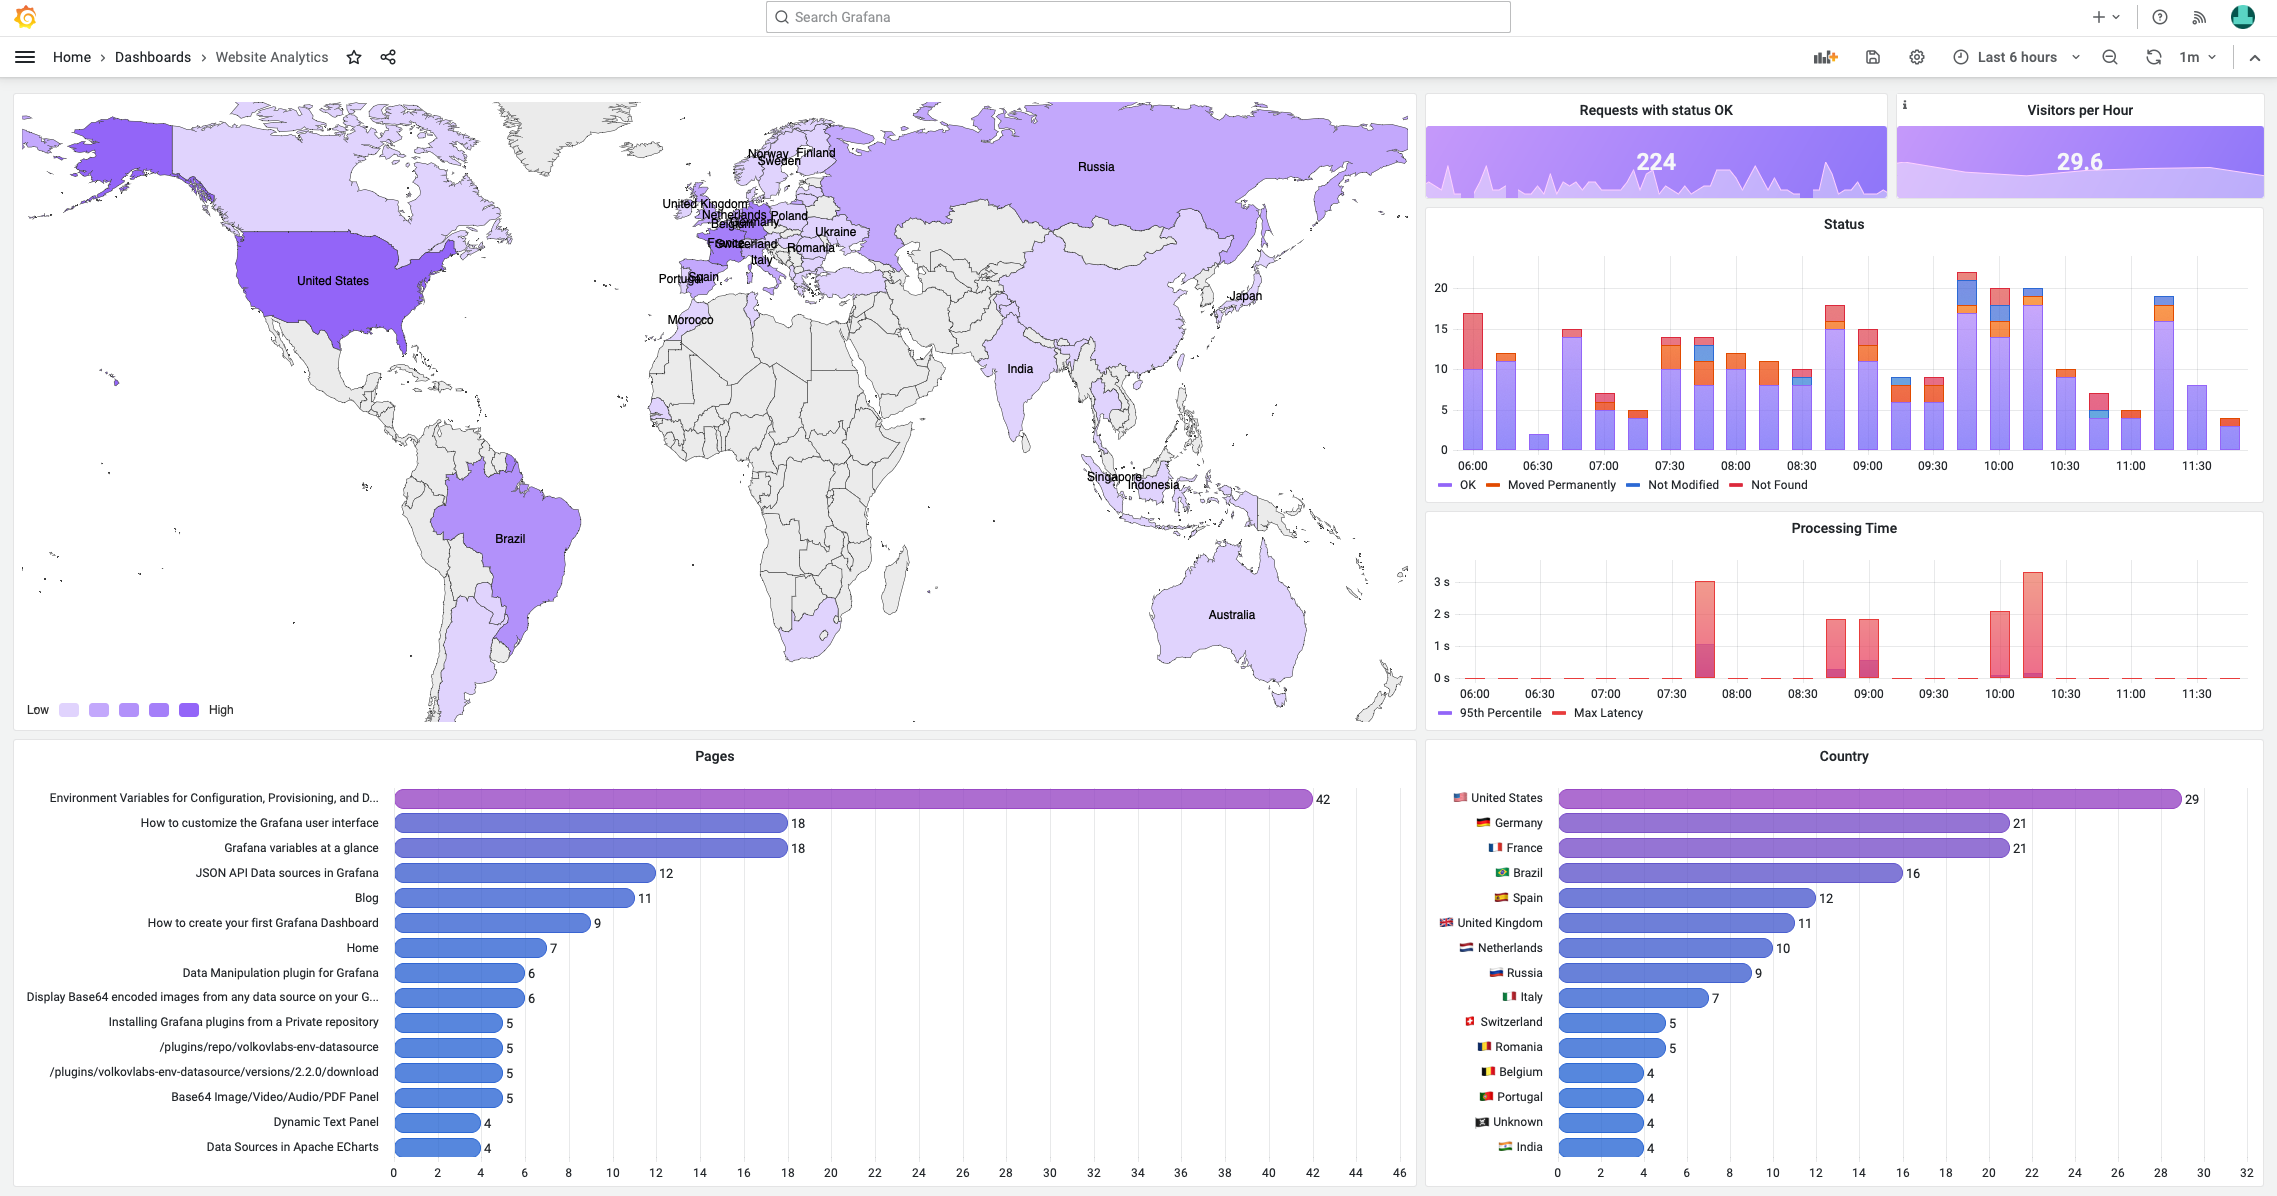Click the Germany country bar
This screenshot has width=2277, height=1196.
[1784, 823]
